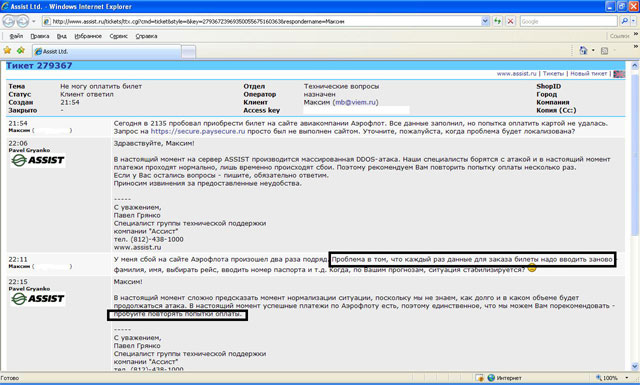The width and height of the screenshot is (640, 385).
Task: Click the Новый тикет link
Action: pyautogui.click(x=589, y=74)
